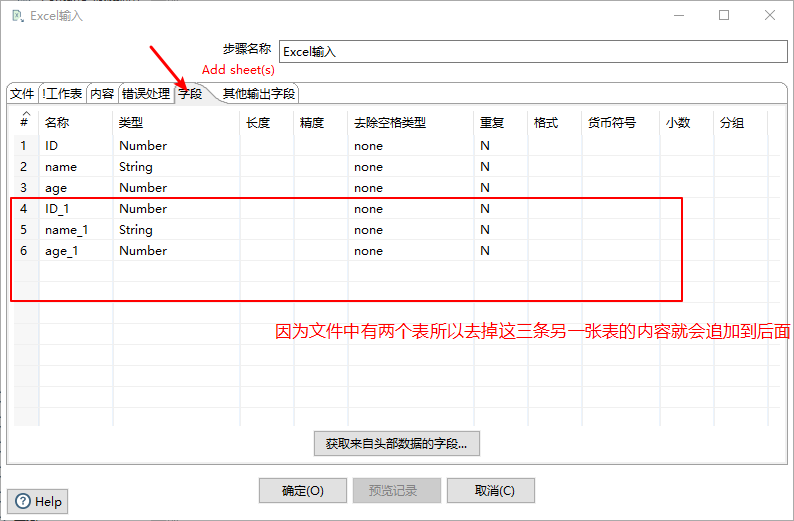This screenshot has height=521, width=794.
Task: Click the String type cell for name_1
Action: point(176,230)
